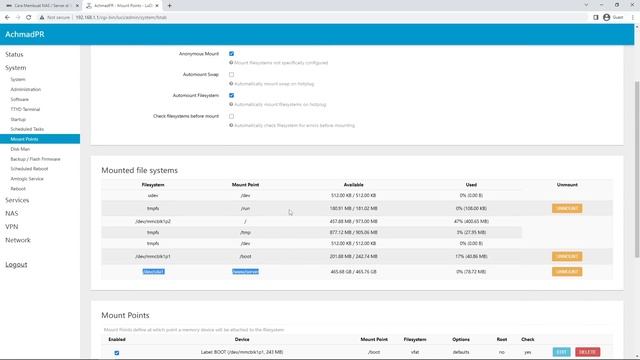Viewport: 640px width, 360px height.
Task: Enable the Automount Swap checkbox
Action: pyautogui.click(x=231, y=75)
